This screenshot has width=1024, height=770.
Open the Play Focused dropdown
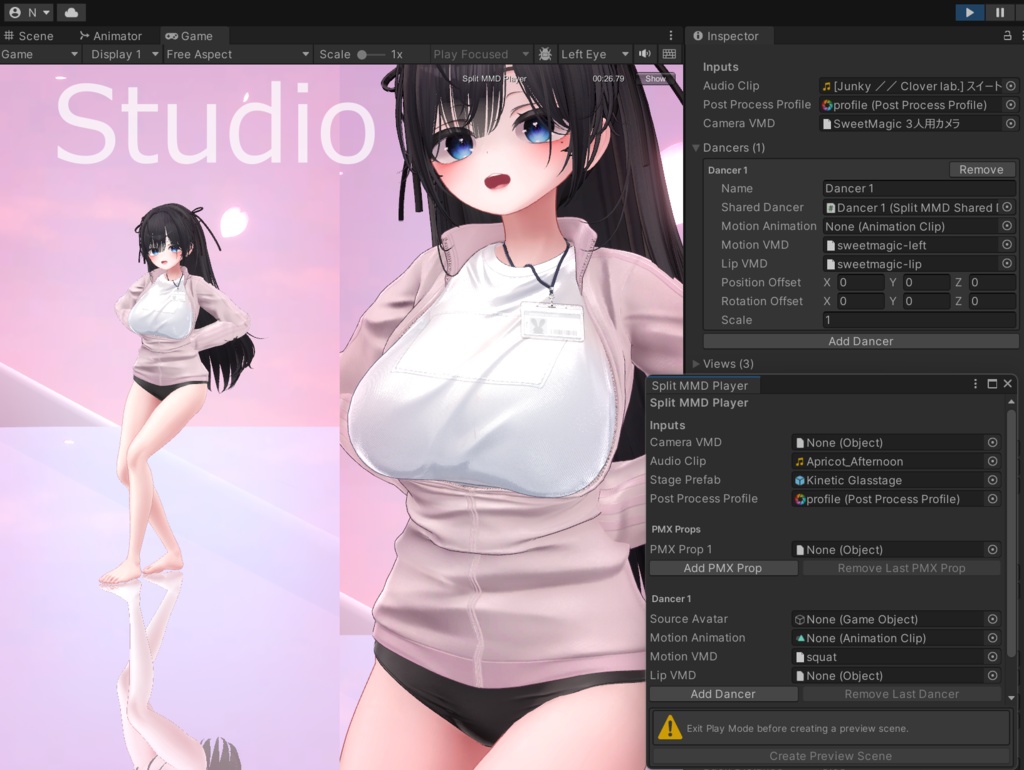[x=481, y=54]
